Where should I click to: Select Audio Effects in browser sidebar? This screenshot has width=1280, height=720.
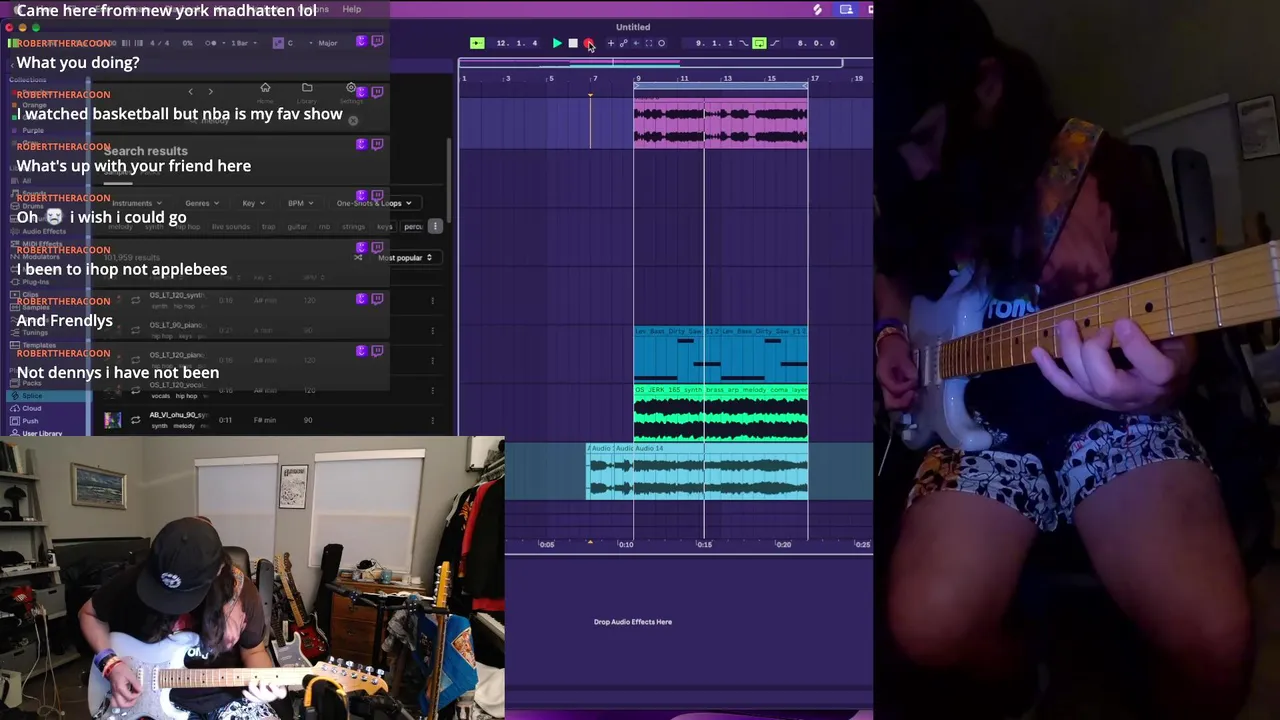pyautogui.click(x=44, y=231)
